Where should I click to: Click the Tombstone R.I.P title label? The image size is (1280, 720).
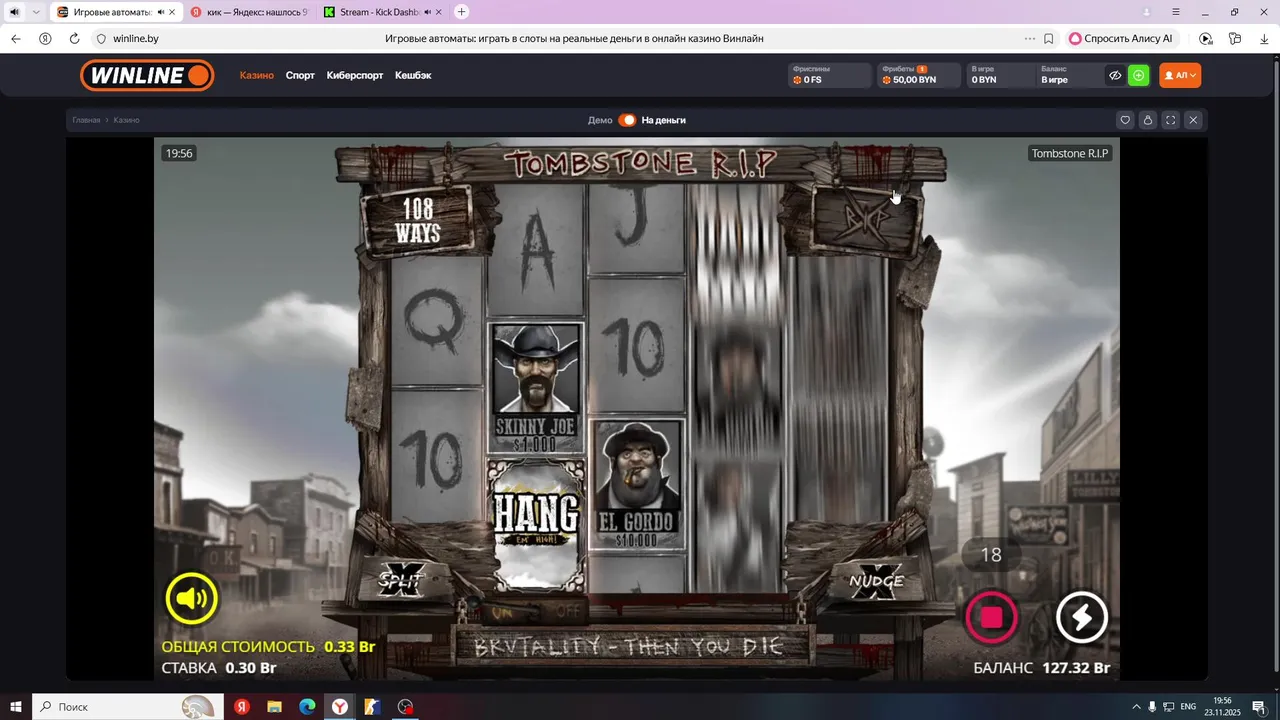click(x=1070, y=153)
